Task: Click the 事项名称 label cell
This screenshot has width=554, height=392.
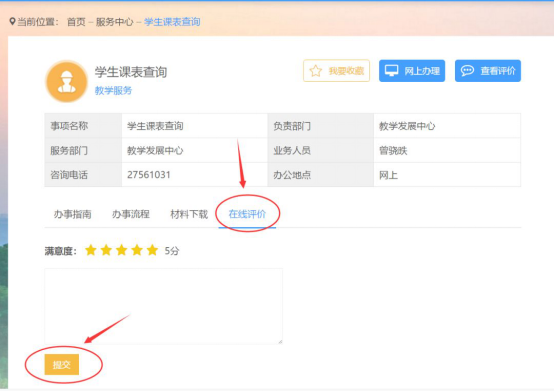Action: pyautogui.click(x=83, y=126)
